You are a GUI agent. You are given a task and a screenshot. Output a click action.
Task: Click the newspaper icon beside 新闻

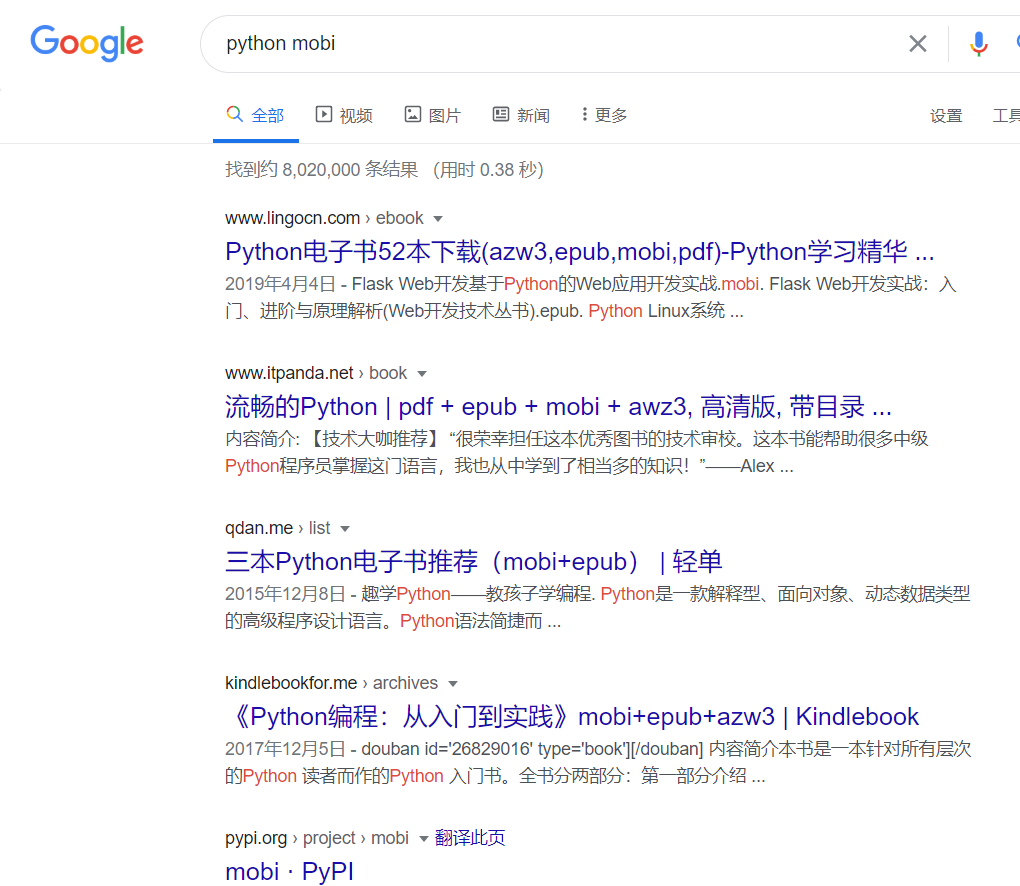coord(501,114)
